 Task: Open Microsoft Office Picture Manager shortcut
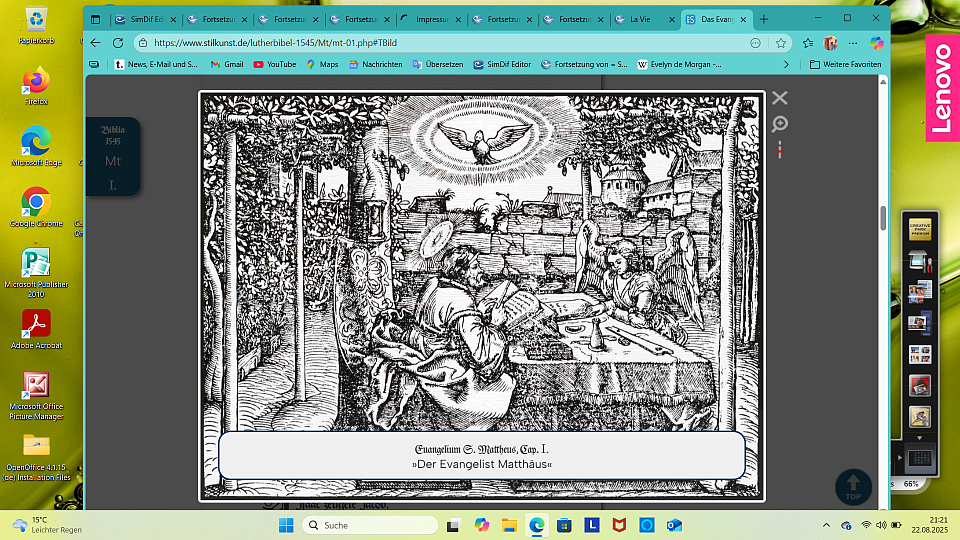pyautogui.click(x=36, y=396)
